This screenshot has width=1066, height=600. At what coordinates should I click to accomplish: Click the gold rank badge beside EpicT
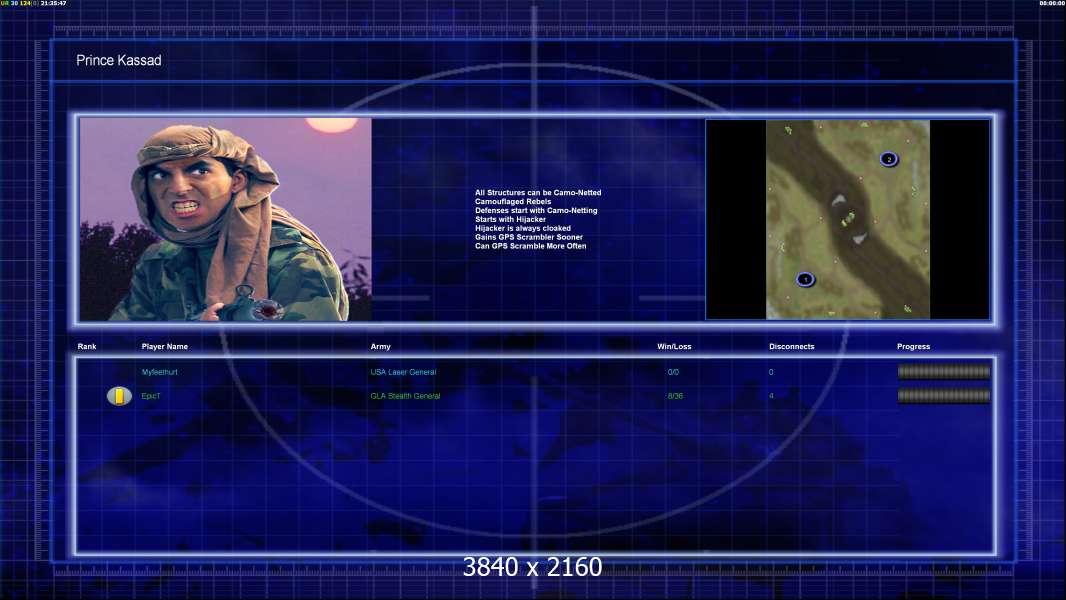pos(119,395)
